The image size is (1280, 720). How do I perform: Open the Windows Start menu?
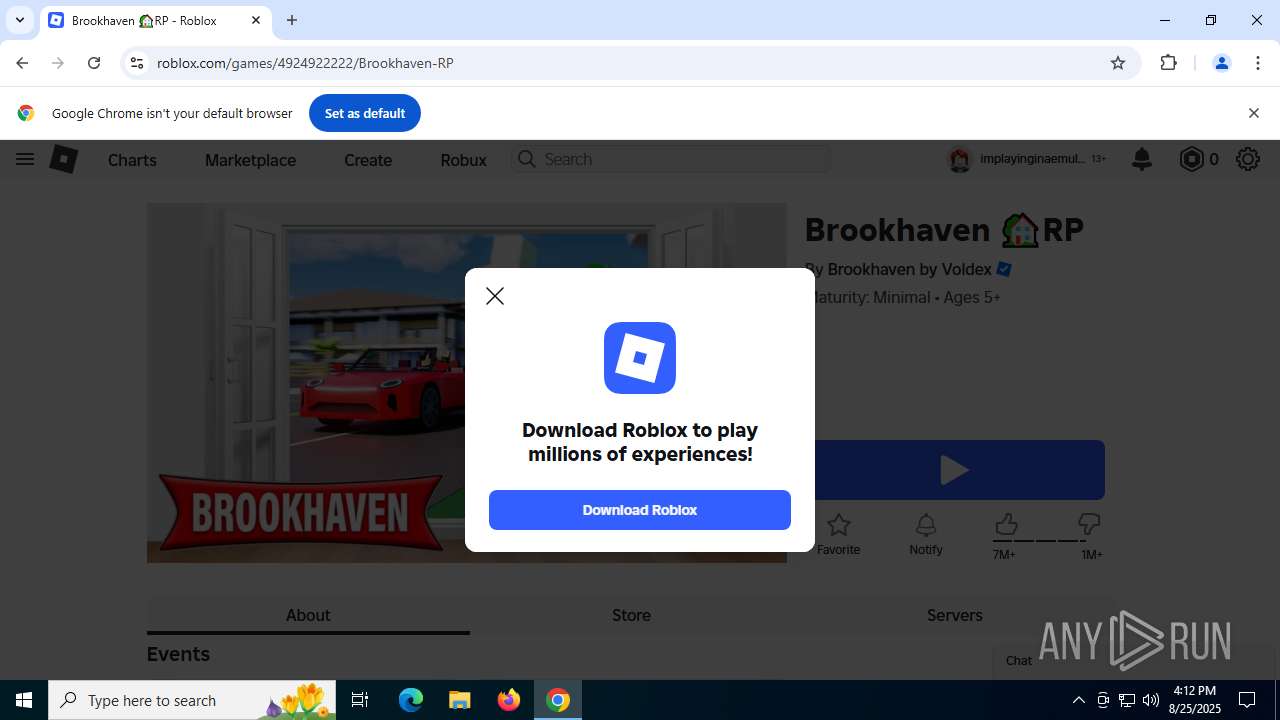tap(24, 700)
